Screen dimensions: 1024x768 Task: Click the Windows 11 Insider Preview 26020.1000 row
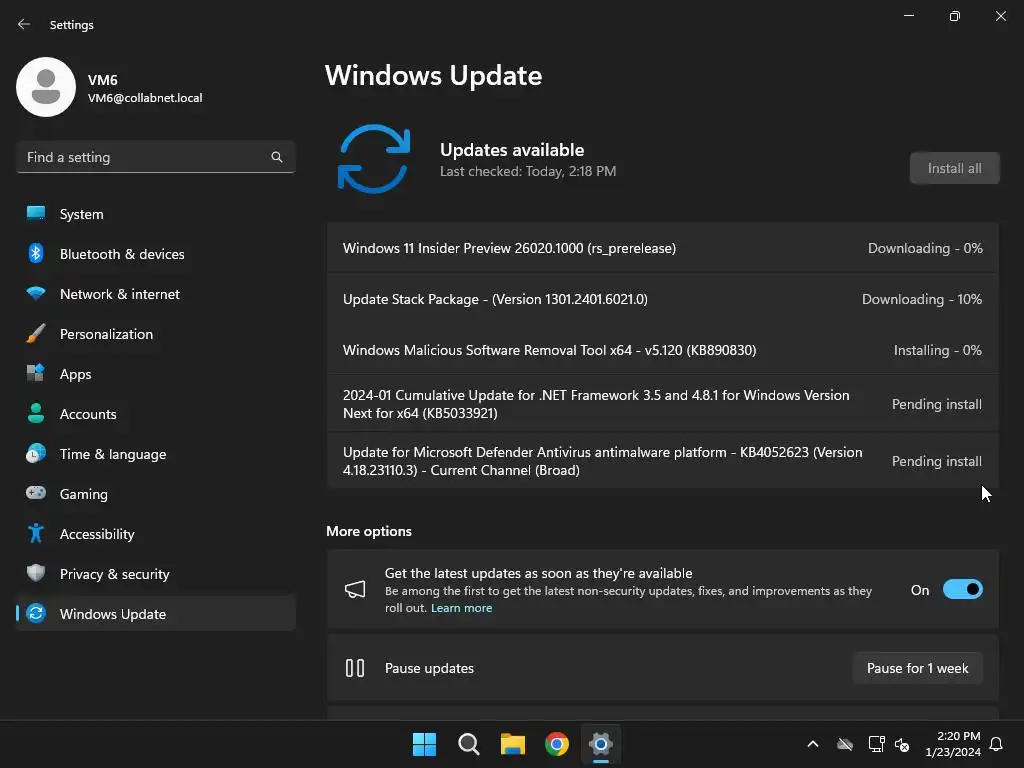coord(663,248)
